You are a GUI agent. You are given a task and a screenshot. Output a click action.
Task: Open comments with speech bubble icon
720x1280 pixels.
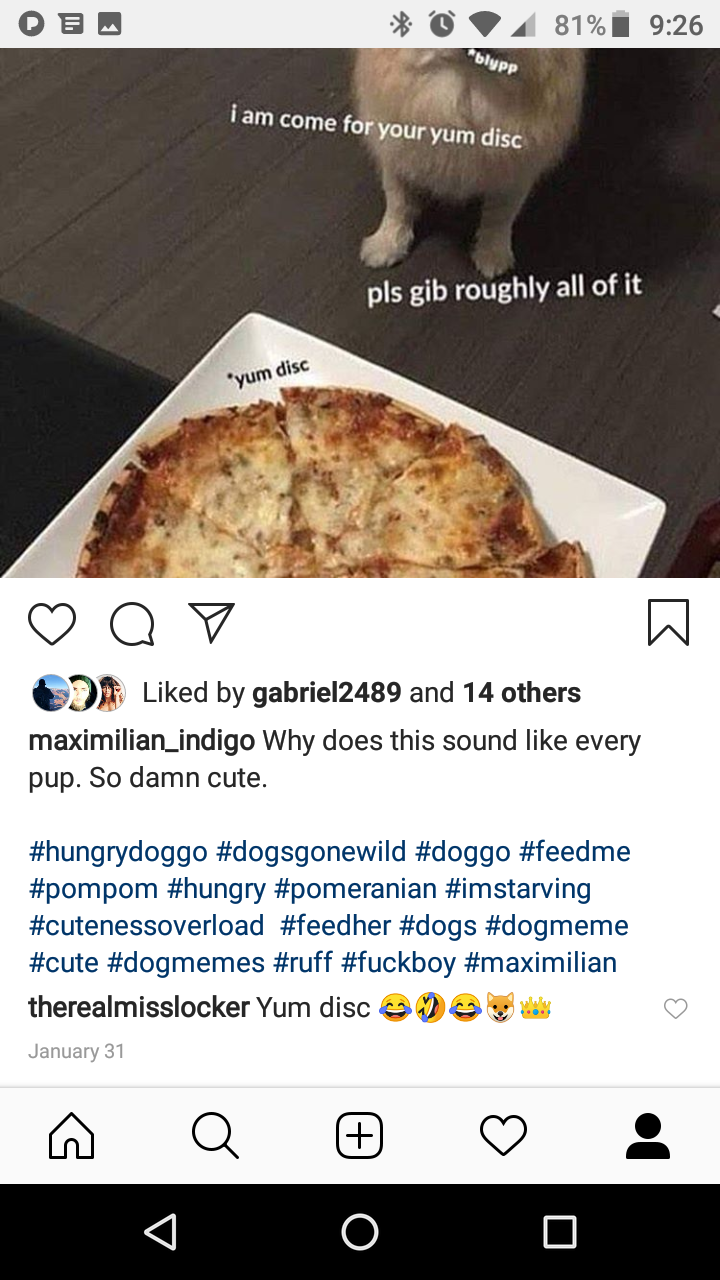(x=132, y=624)
